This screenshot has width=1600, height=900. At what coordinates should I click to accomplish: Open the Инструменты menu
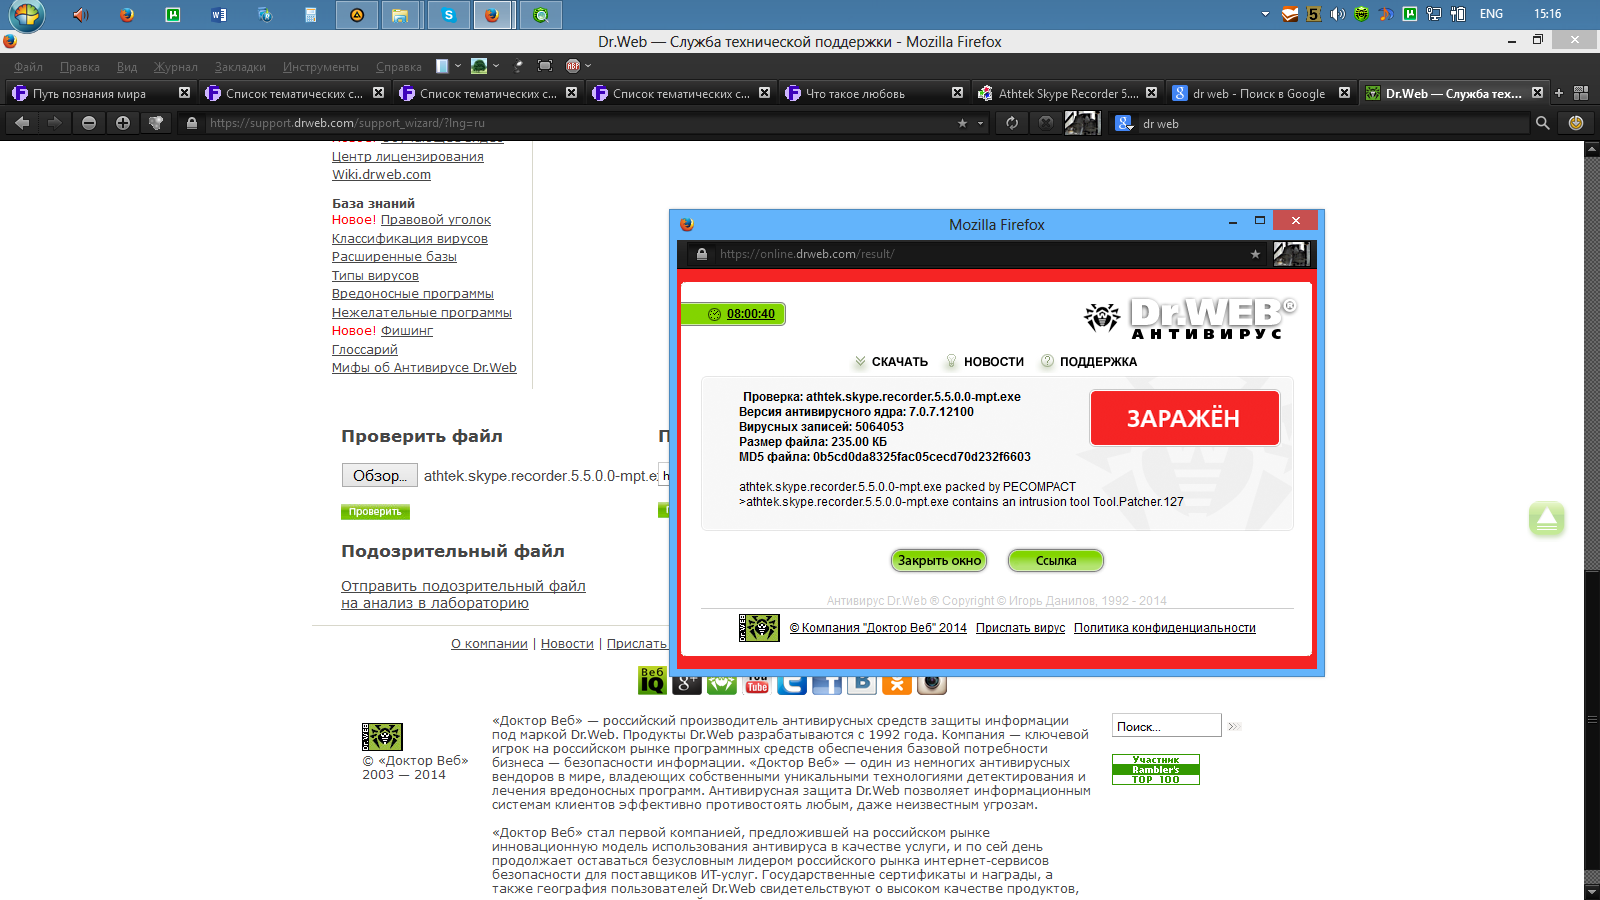click(321, 67)
